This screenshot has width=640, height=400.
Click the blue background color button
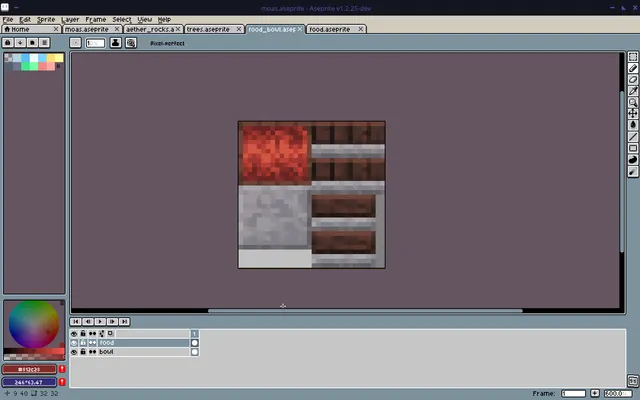point(29,382)
